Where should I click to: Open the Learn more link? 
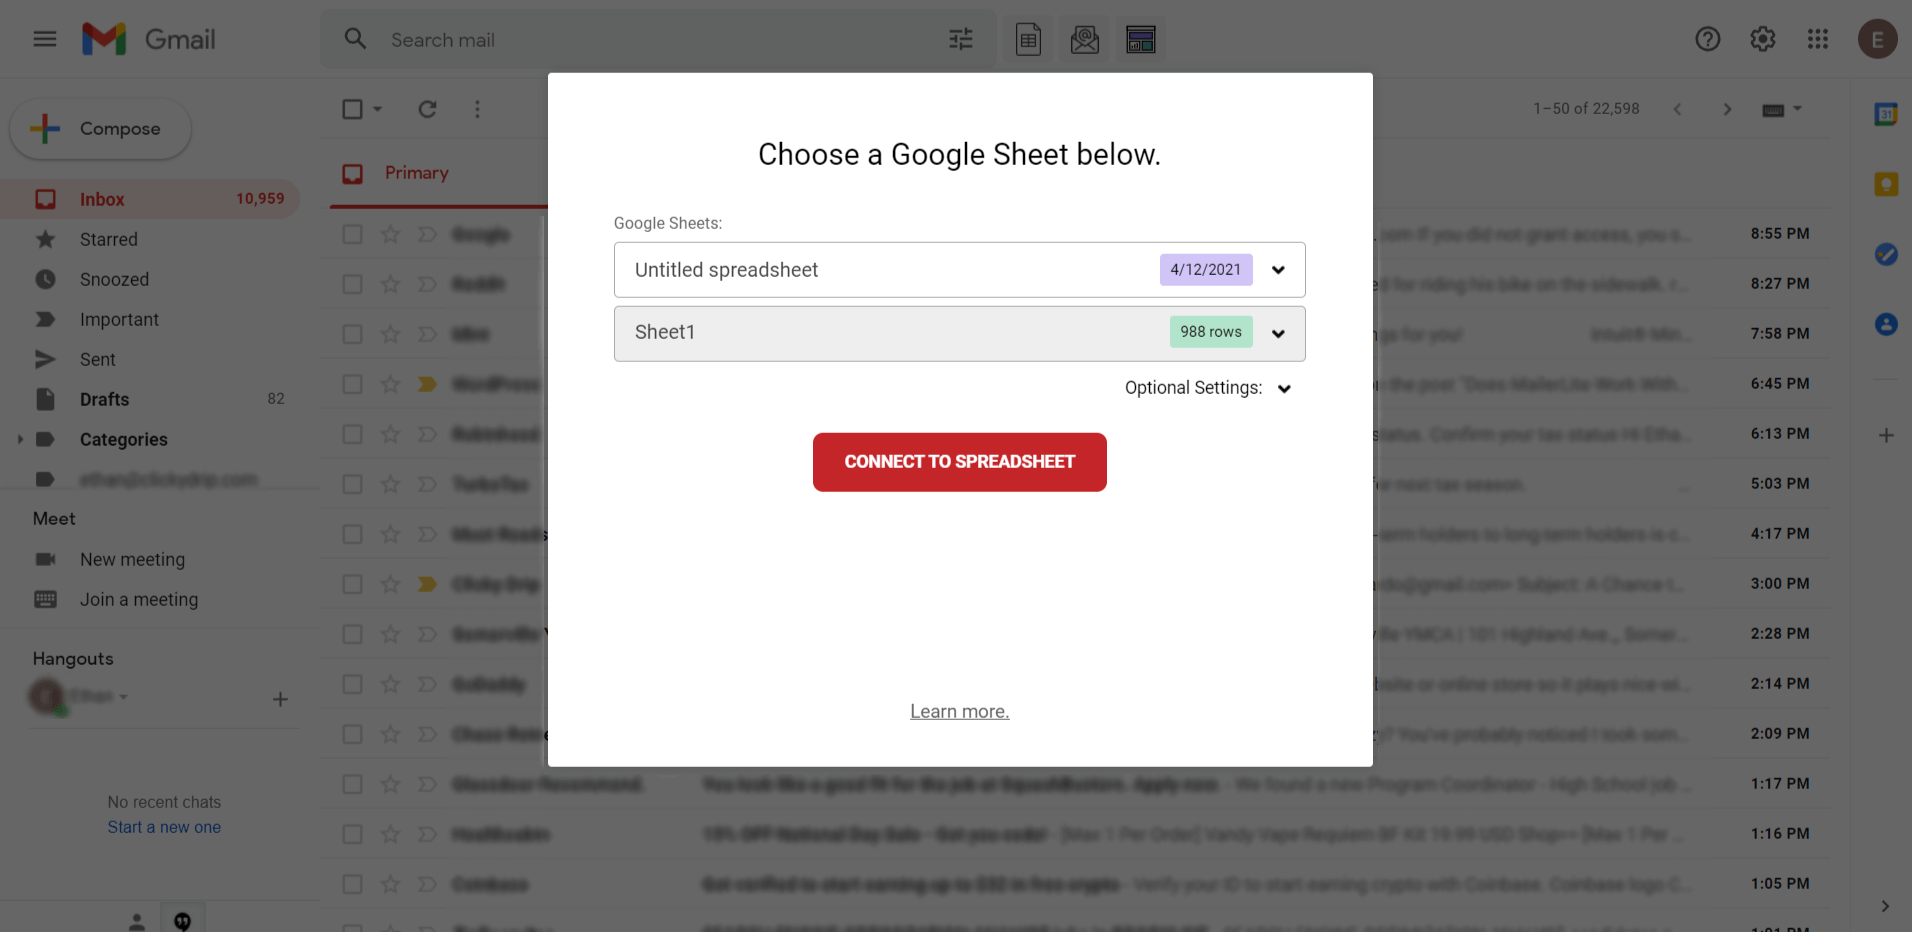[959, 712]
